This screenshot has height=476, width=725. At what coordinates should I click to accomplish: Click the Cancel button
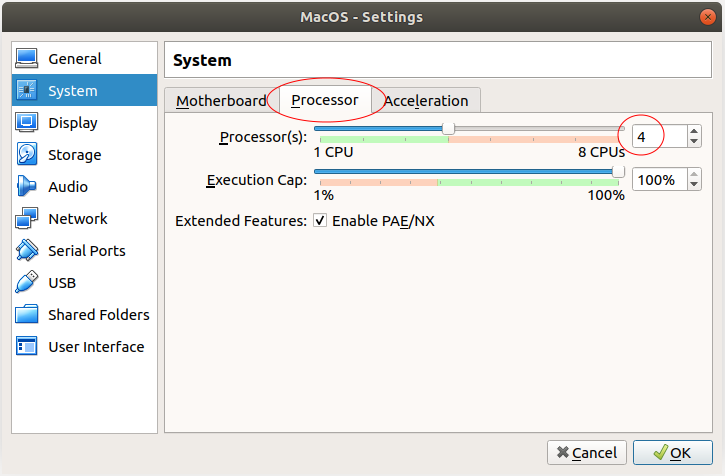[587, 452]
